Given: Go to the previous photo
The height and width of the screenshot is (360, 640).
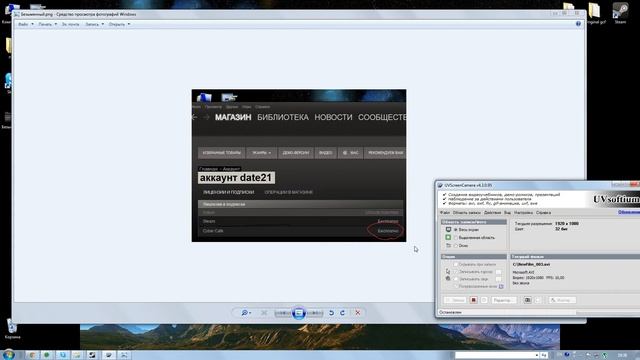Looking at the screenshot, I should [x=282, y=313].
